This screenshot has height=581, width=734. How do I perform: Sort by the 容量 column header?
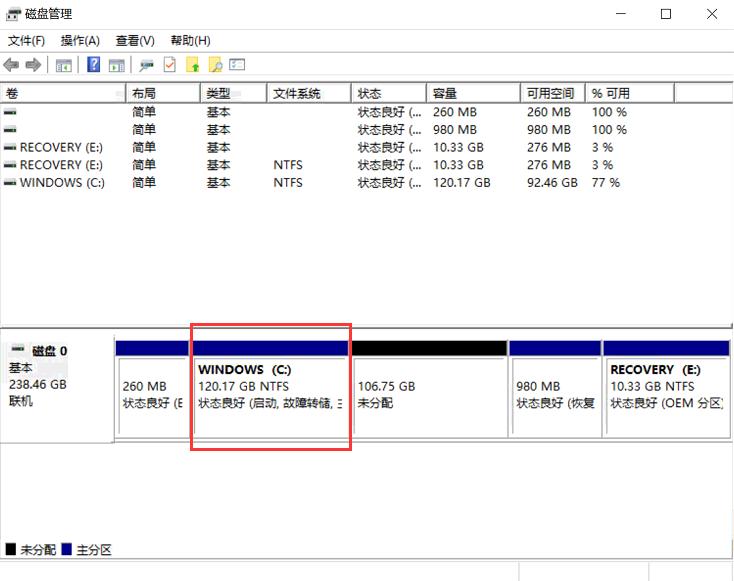(474, 93)
